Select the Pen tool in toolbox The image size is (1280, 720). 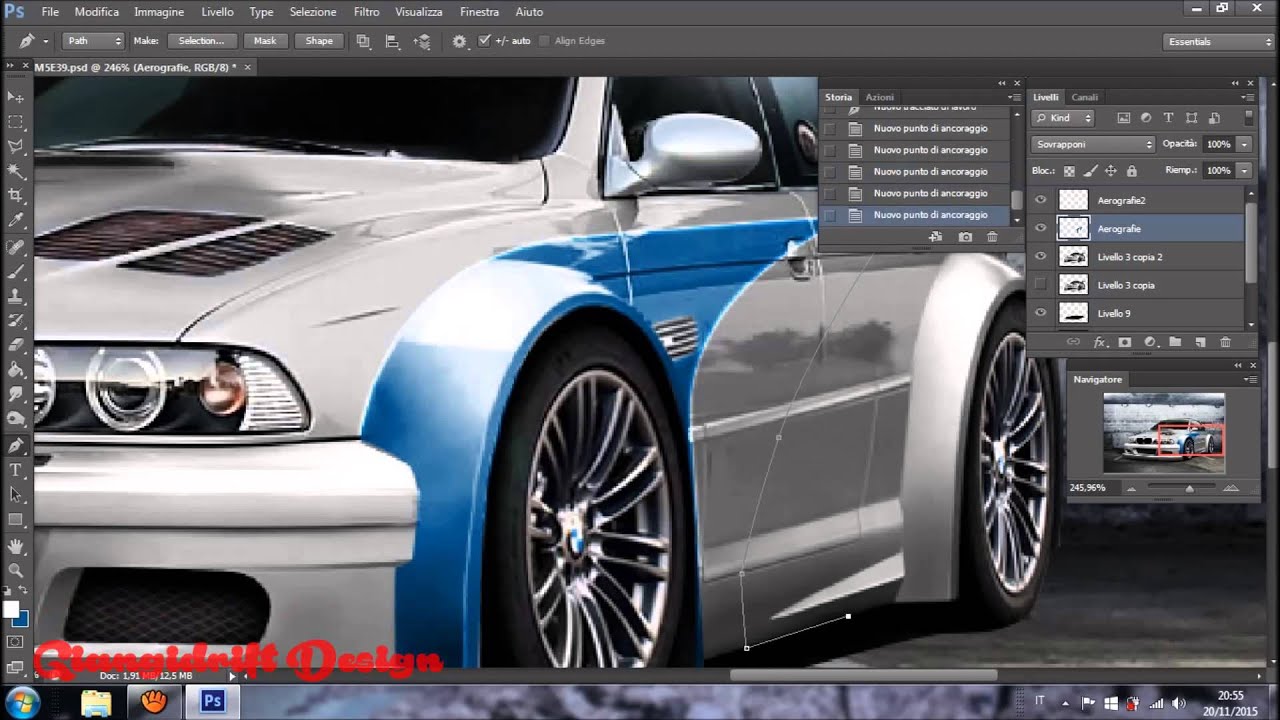point(16,445)
